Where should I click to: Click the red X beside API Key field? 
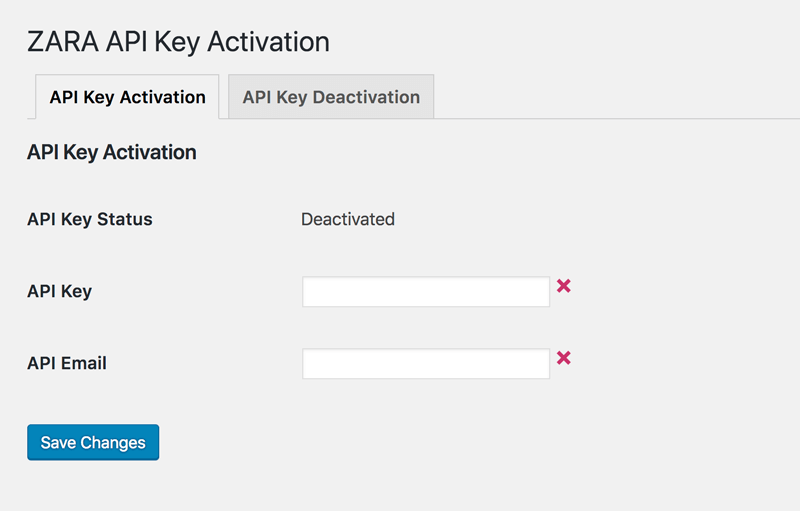(x=564, y=286)
